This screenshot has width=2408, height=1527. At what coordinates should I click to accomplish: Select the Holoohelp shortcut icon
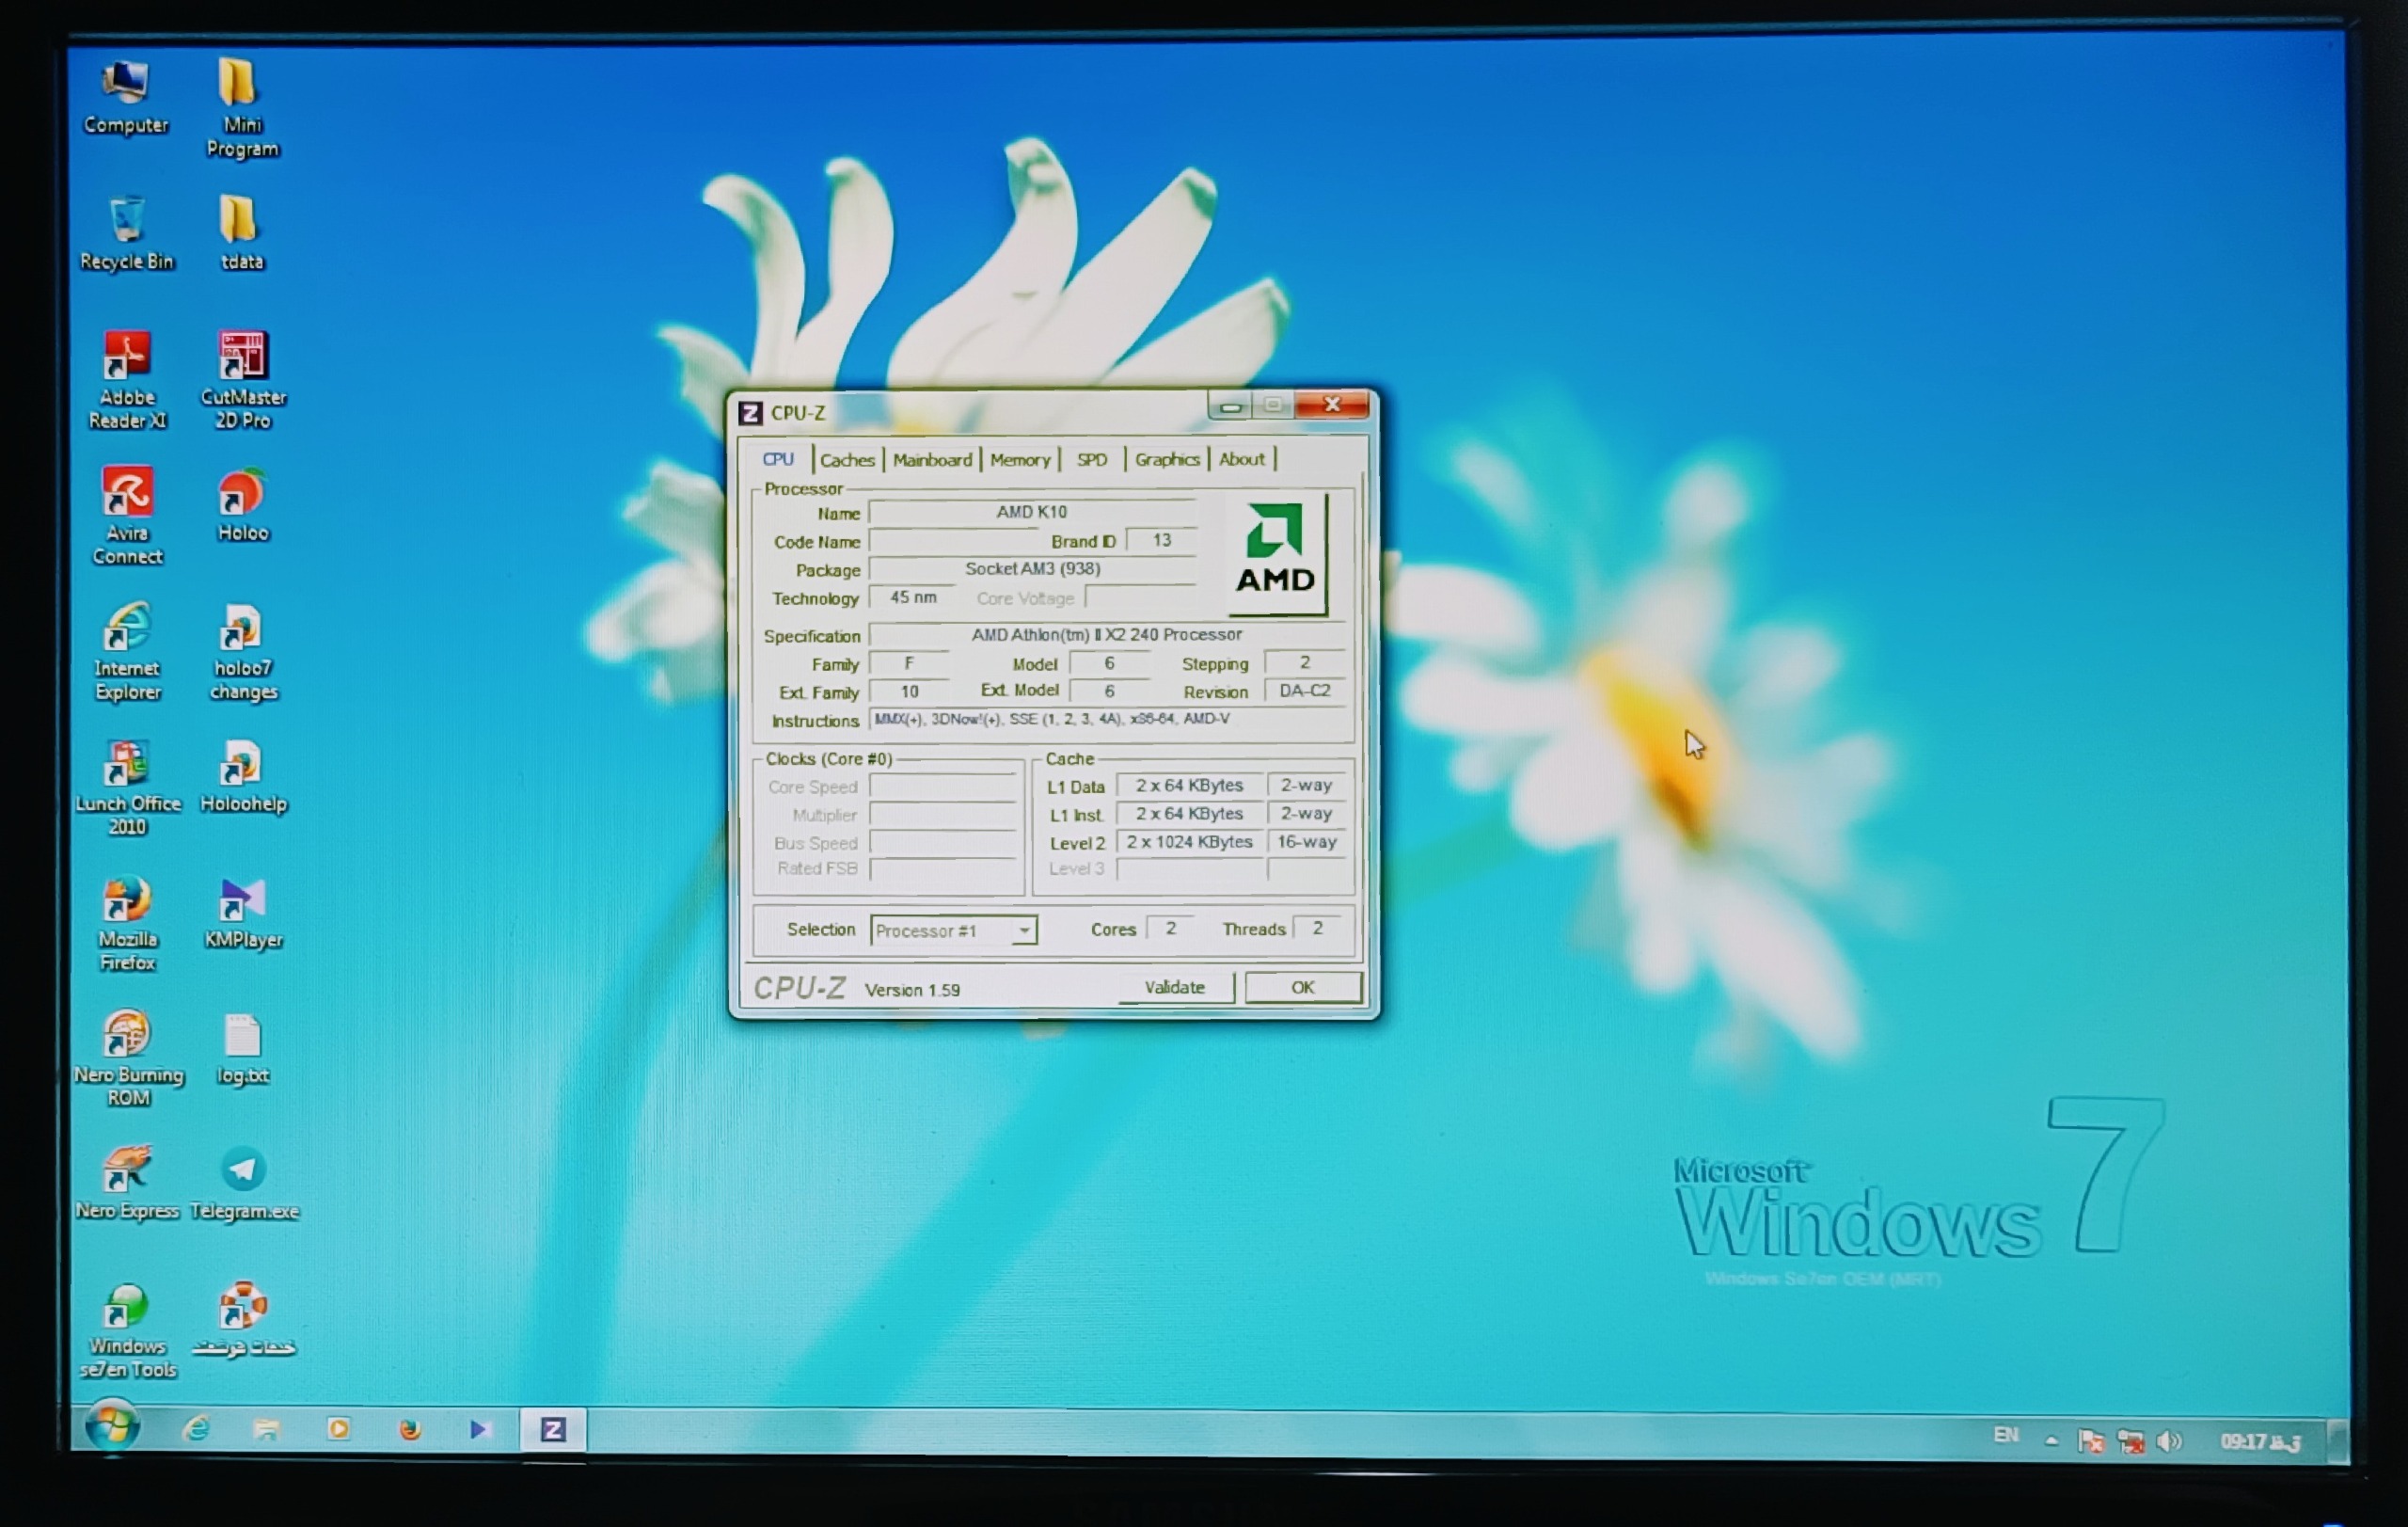pos(243,776)
